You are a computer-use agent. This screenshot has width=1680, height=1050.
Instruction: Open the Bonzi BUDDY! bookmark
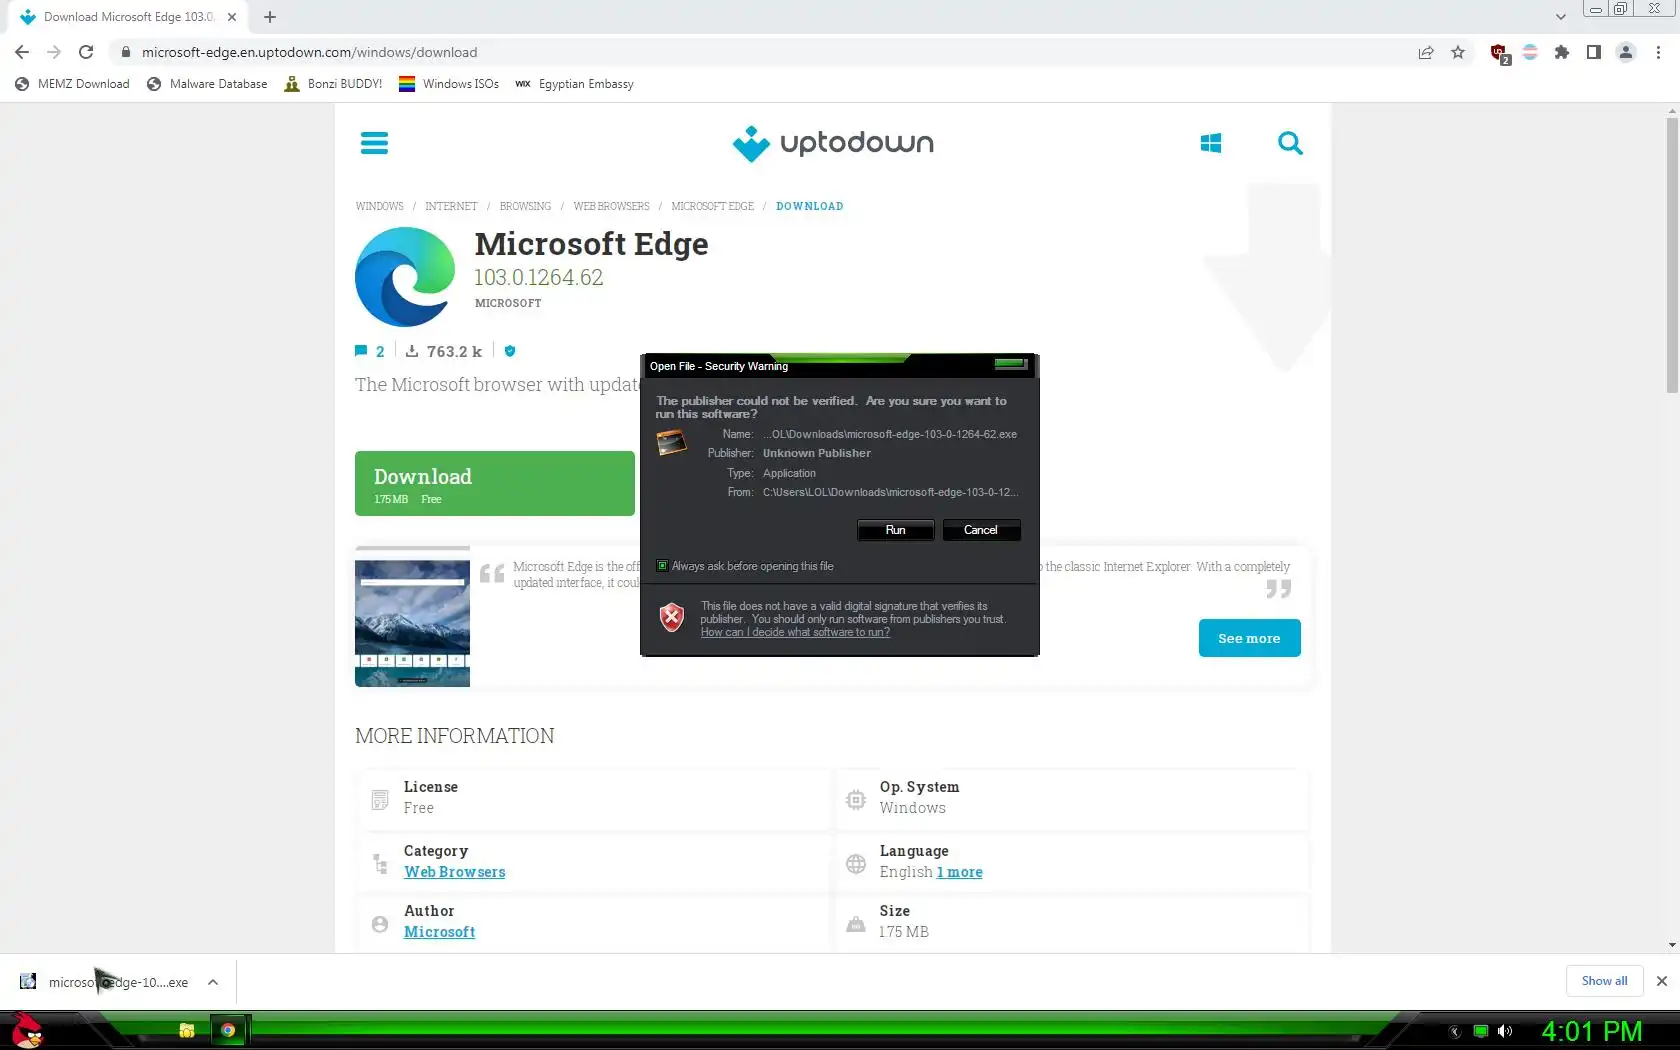[x=333, y=84]
